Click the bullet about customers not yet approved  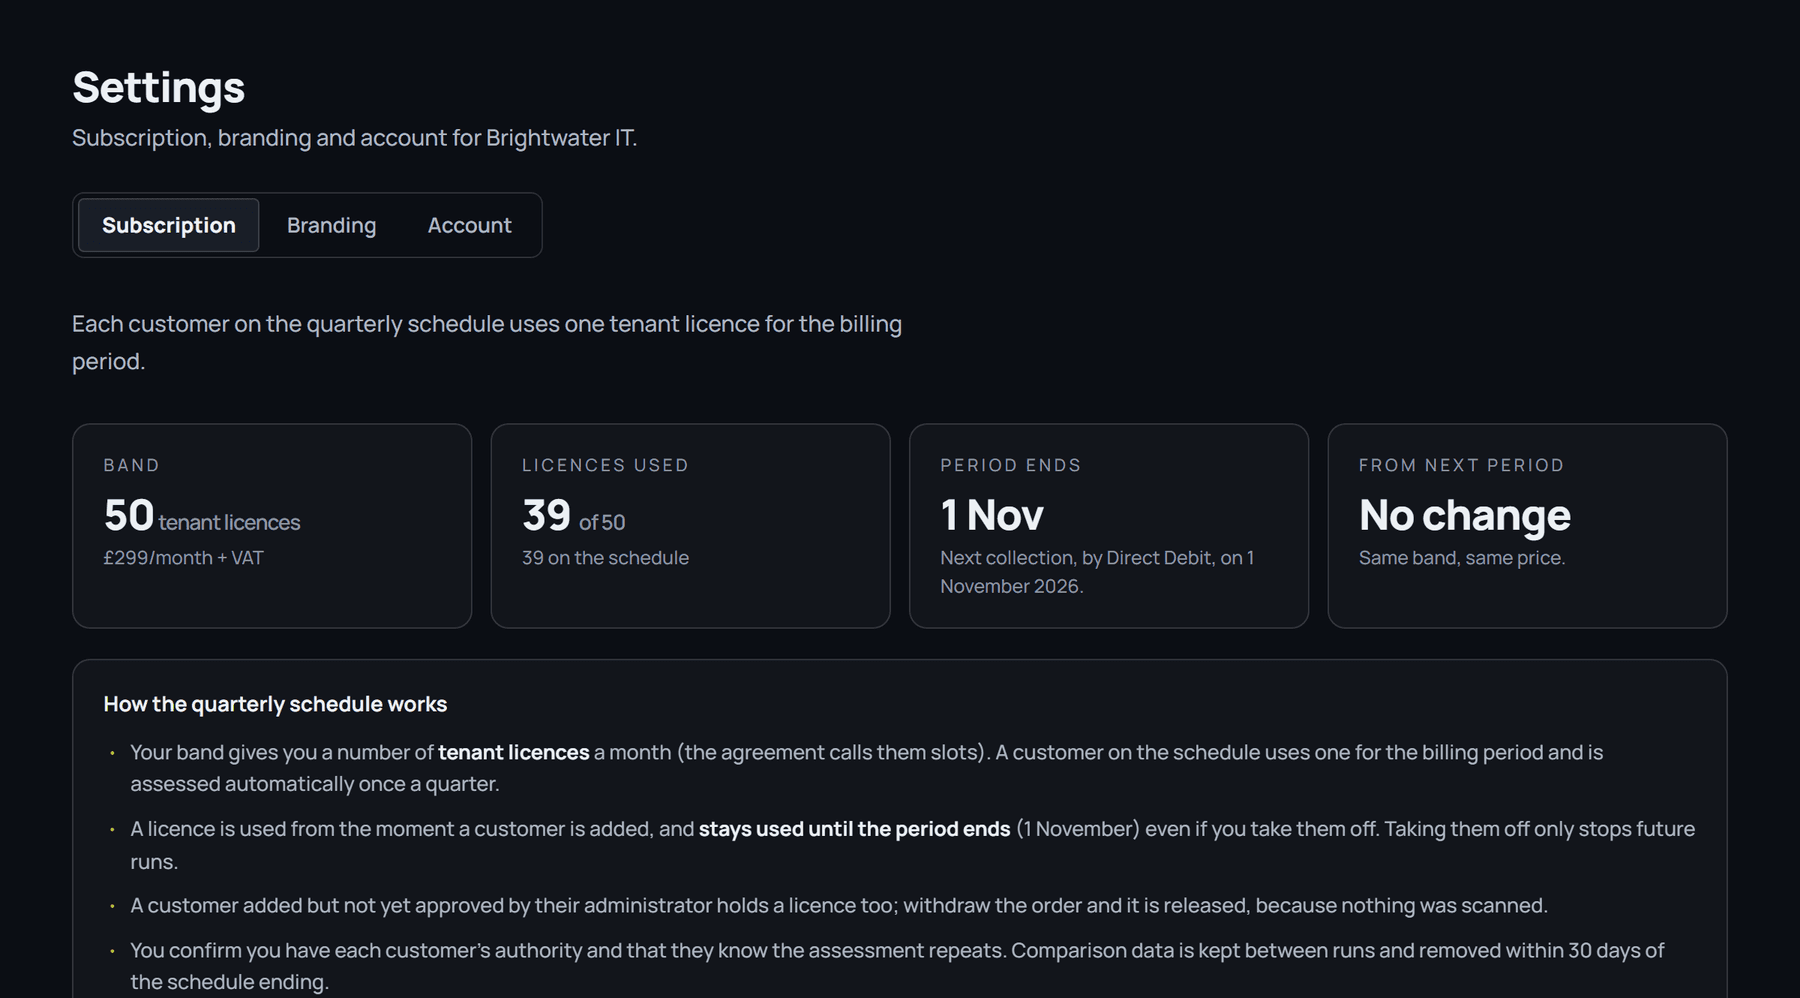(x=838, y=906)
